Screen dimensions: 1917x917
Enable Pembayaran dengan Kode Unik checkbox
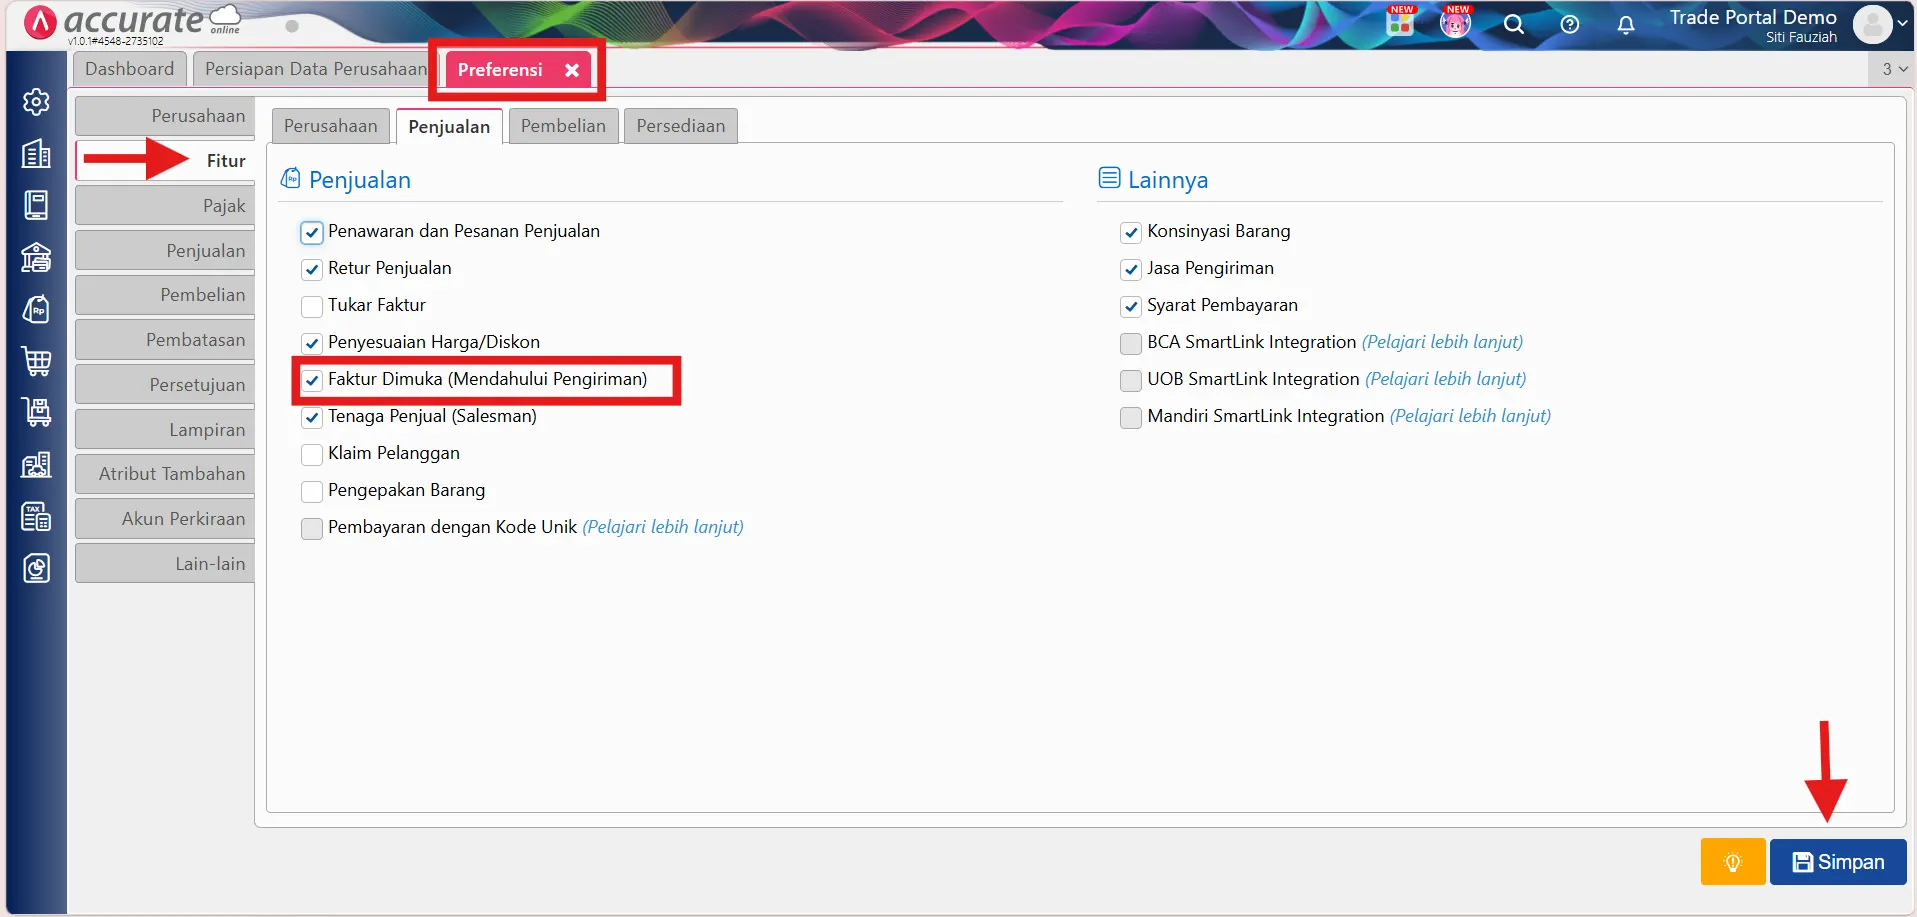coord(312,528)
